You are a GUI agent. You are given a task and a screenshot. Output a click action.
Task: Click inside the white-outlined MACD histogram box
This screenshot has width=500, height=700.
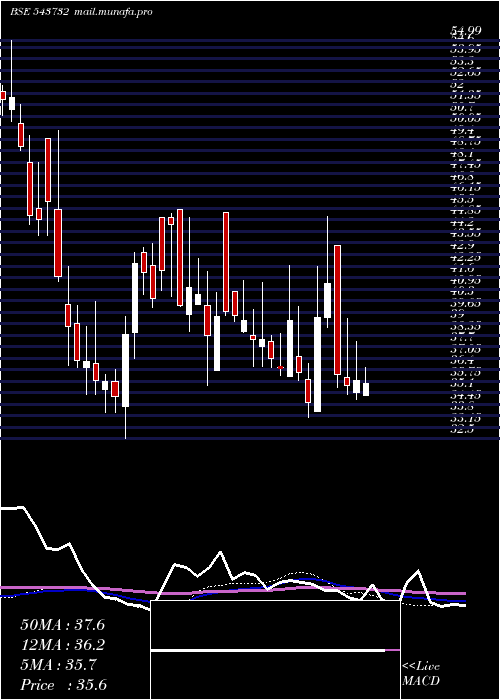tap(275, 650)
